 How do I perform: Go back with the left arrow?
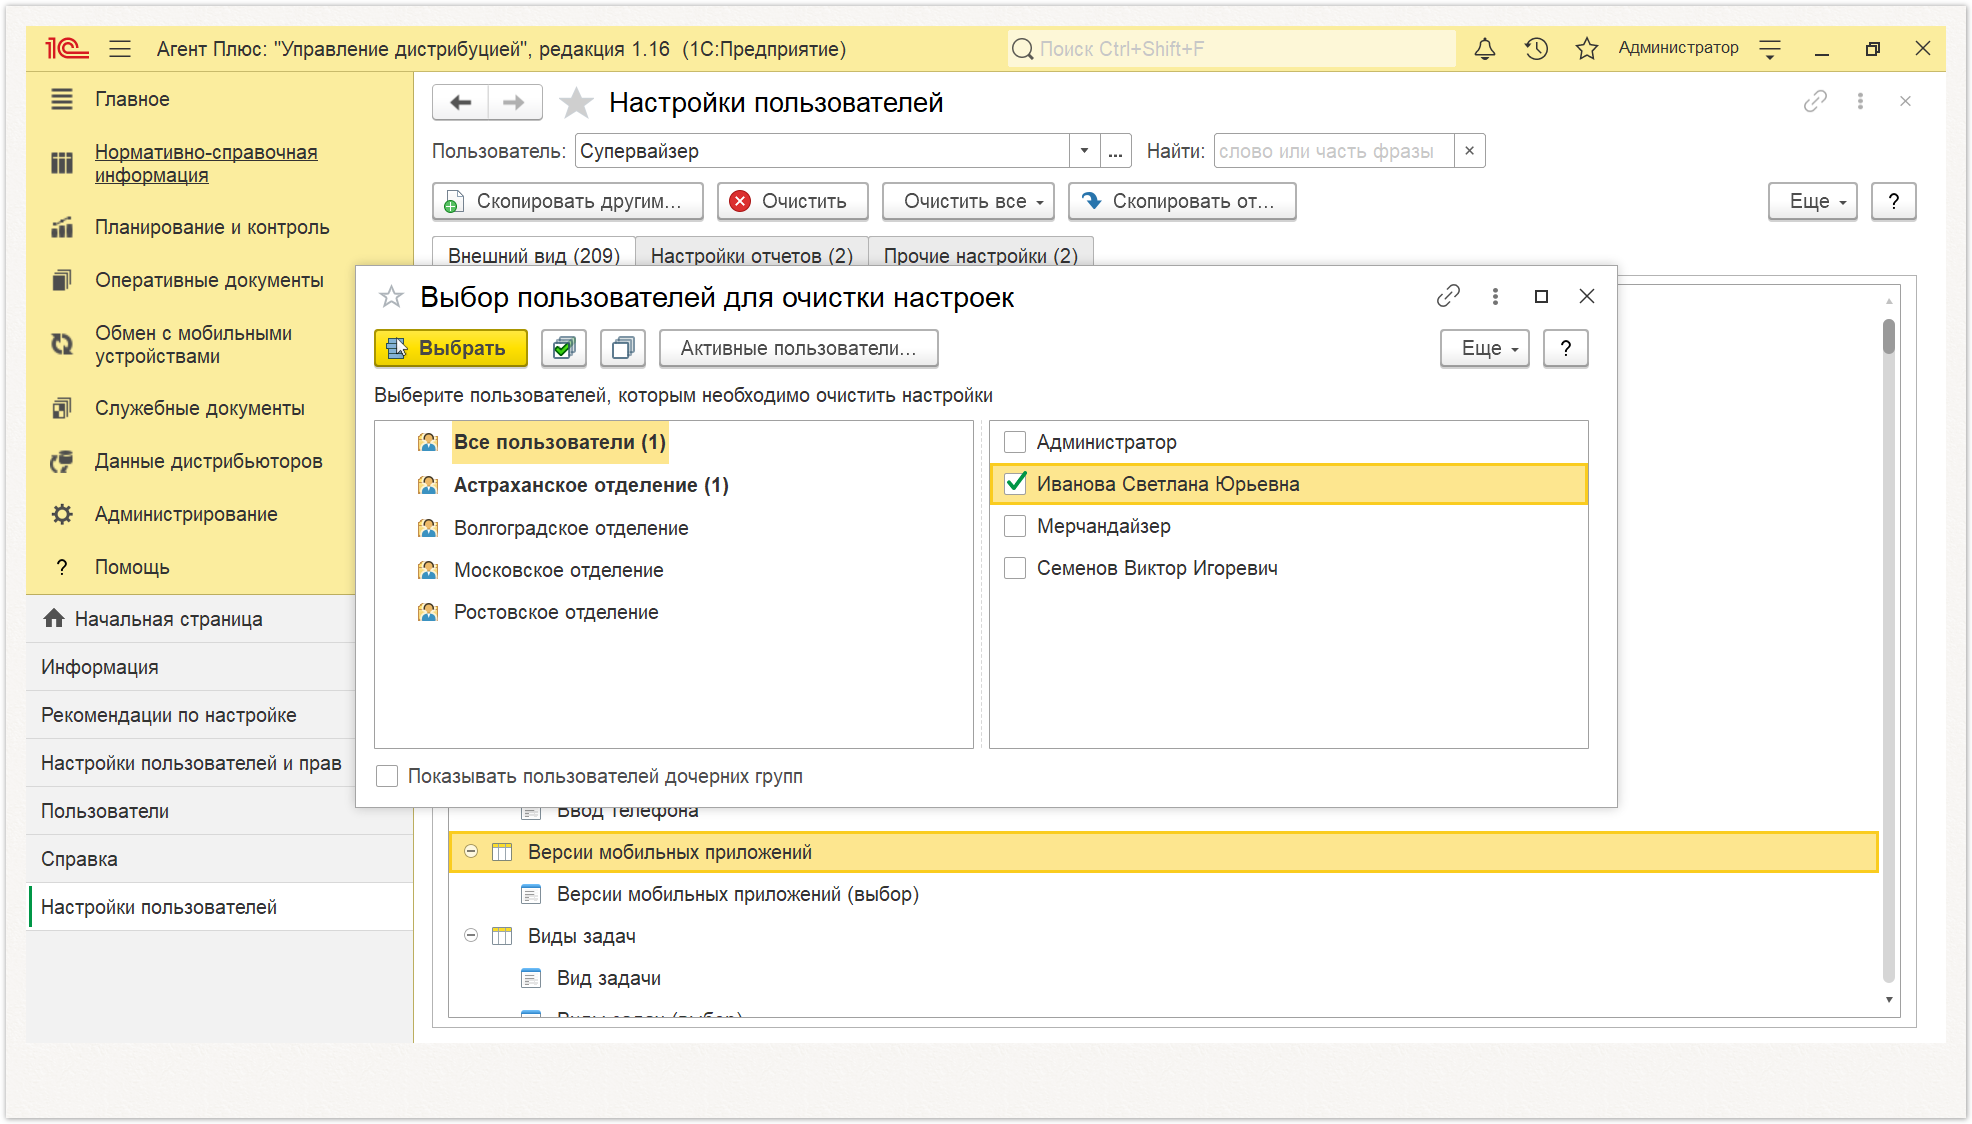[x=460, y=102]
